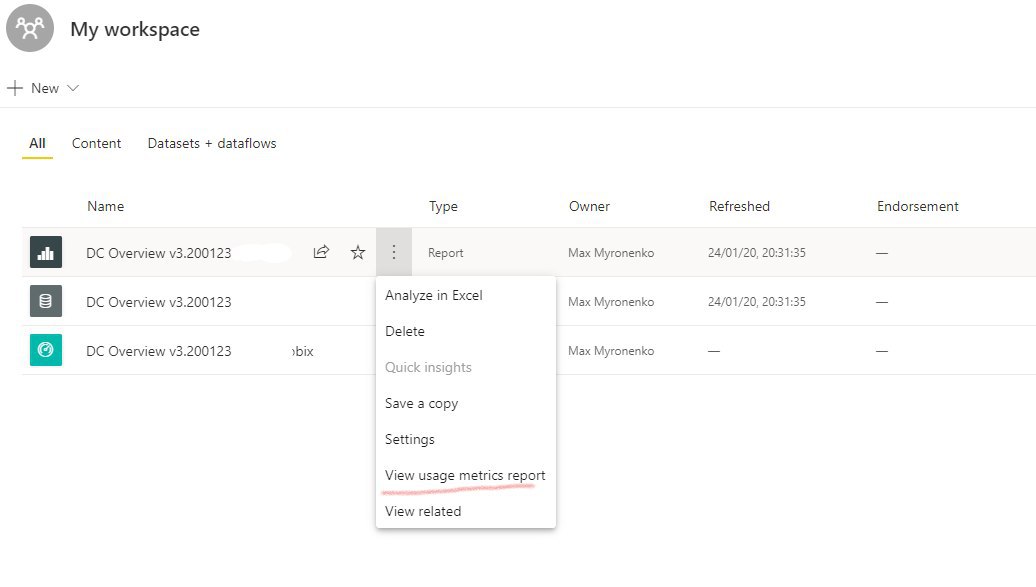Open the New menu button
1036x587 pixels.
tap(44, 88)
